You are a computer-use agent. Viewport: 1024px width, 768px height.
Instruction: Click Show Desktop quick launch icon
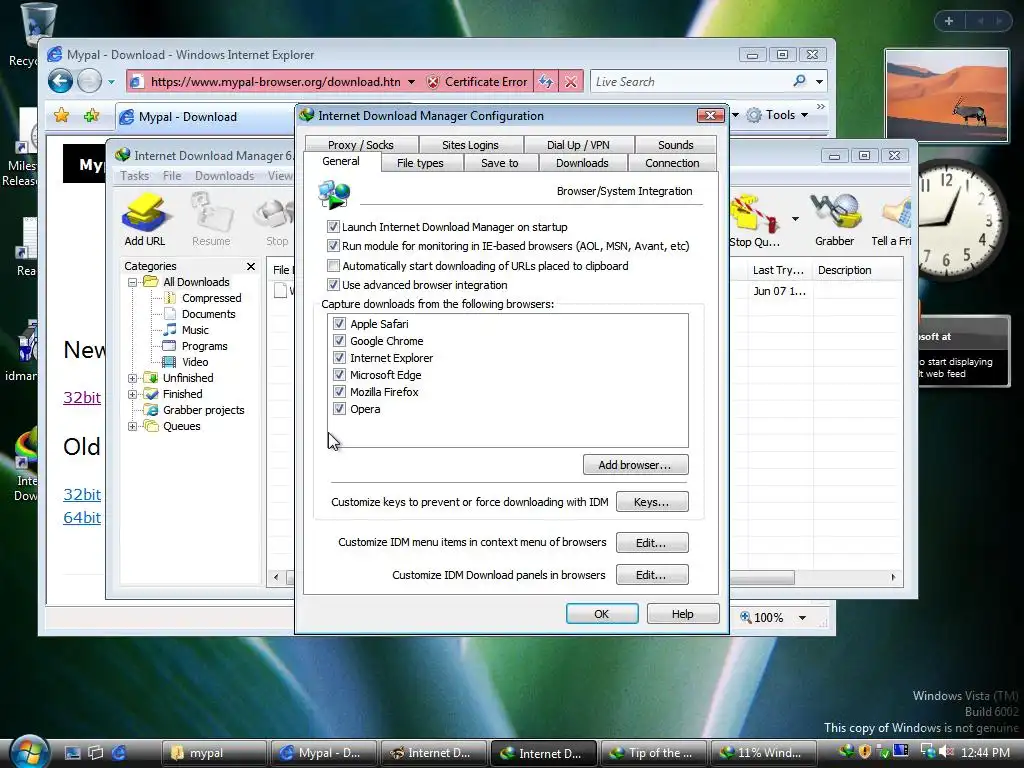pos(72,753)
